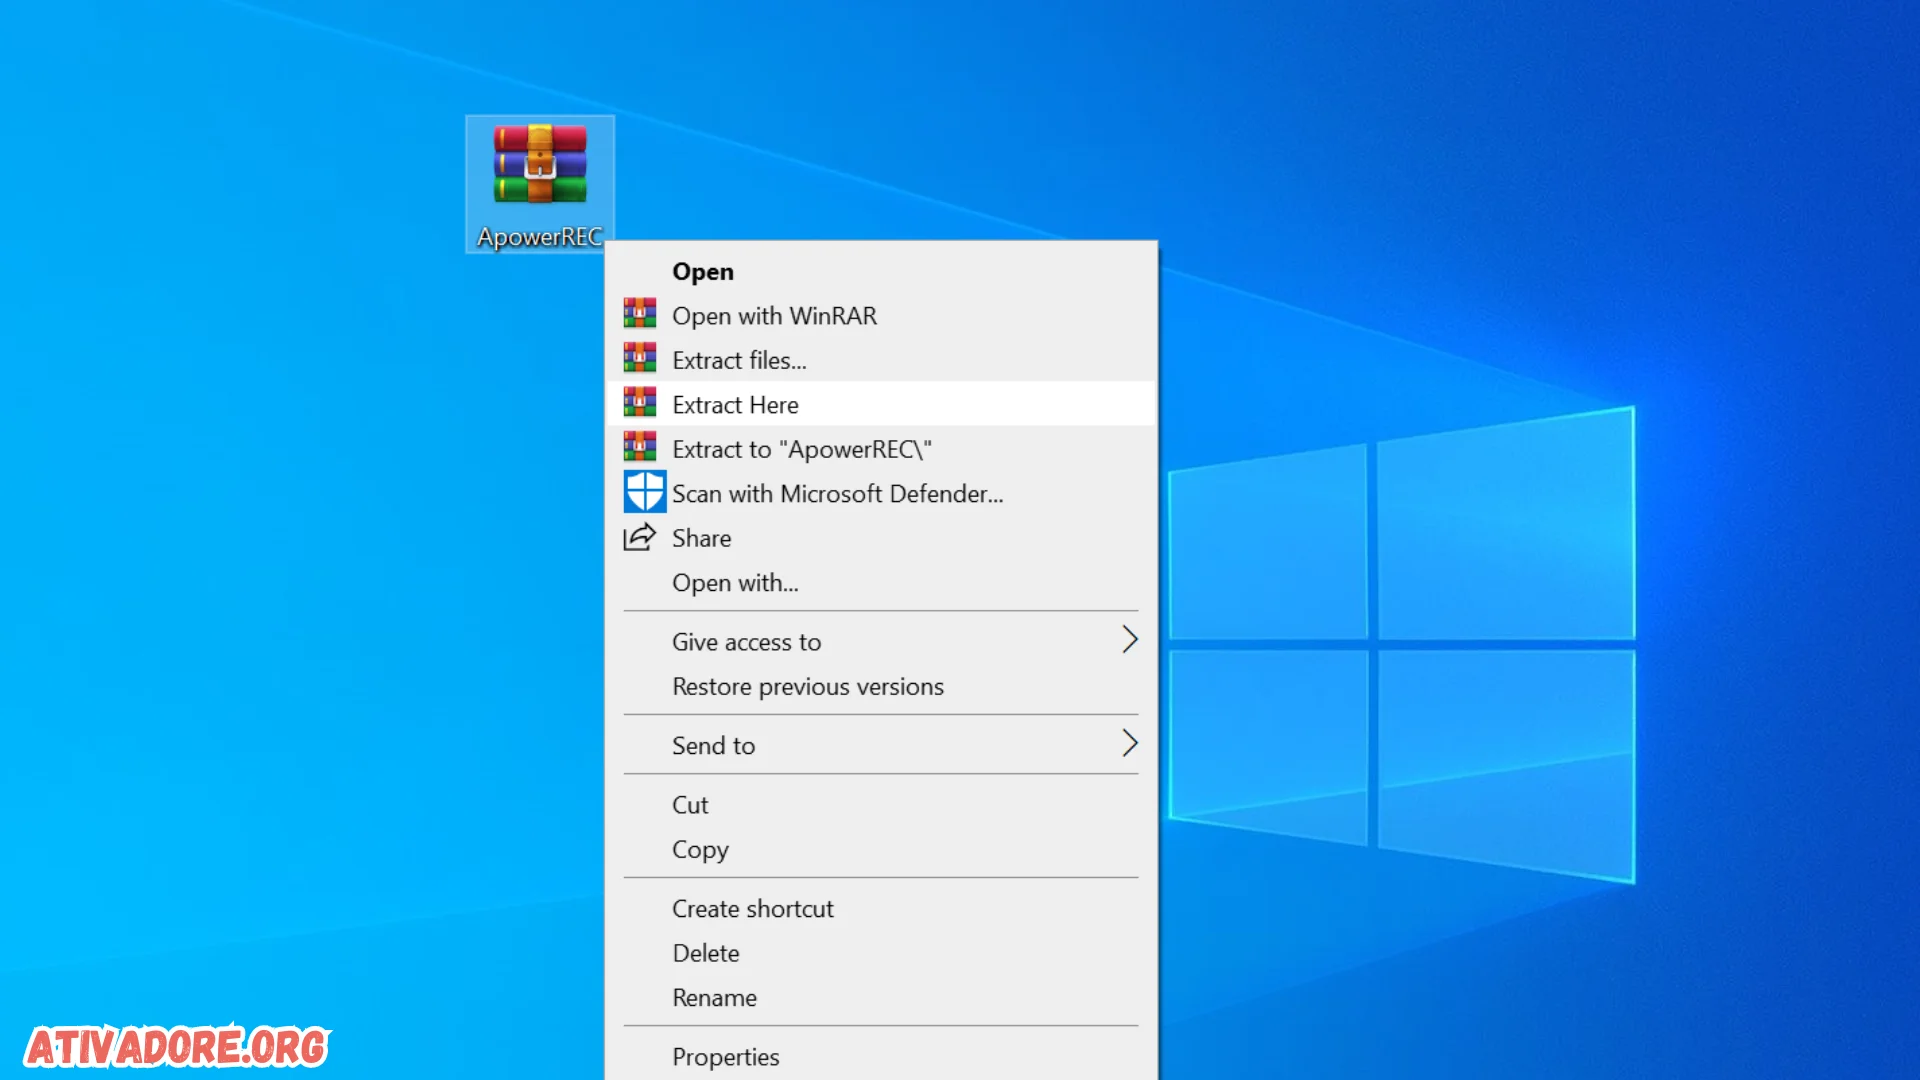The width and height of the screenshot is (1920, 1080).
Task: Choose Copy from the context menu
Action: point(881,849)
